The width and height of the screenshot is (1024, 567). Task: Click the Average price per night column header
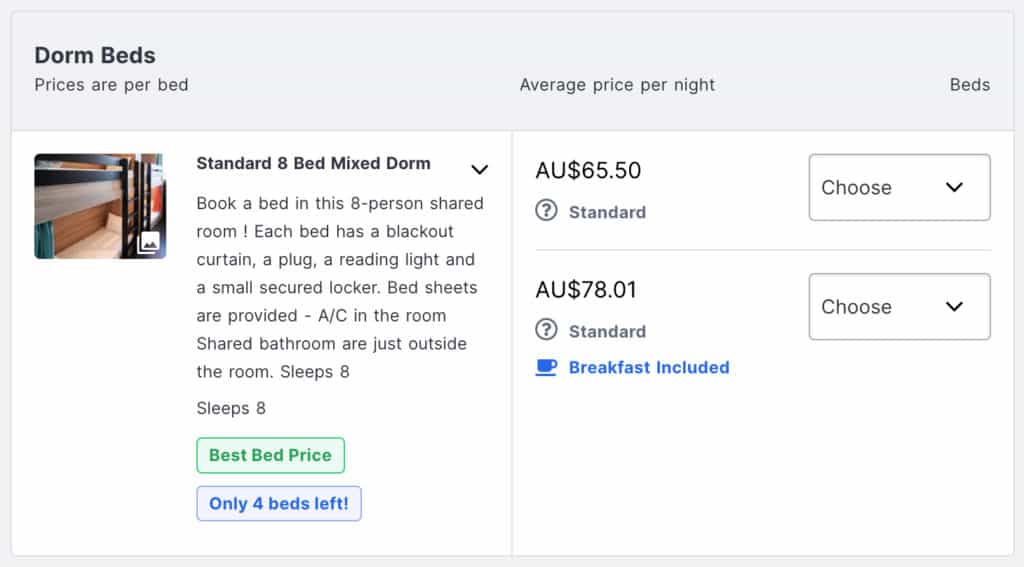[617, 85]
